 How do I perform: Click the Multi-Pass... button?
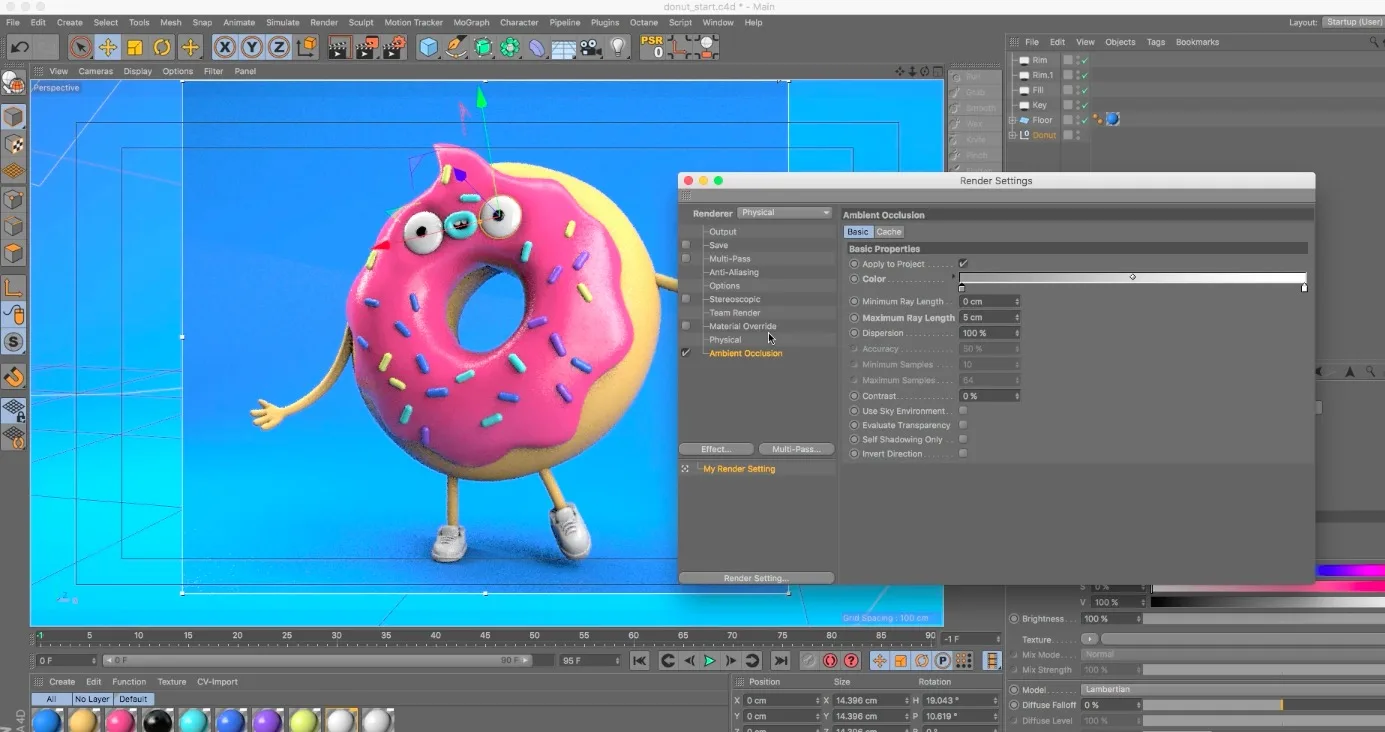[x=796, y=449]
